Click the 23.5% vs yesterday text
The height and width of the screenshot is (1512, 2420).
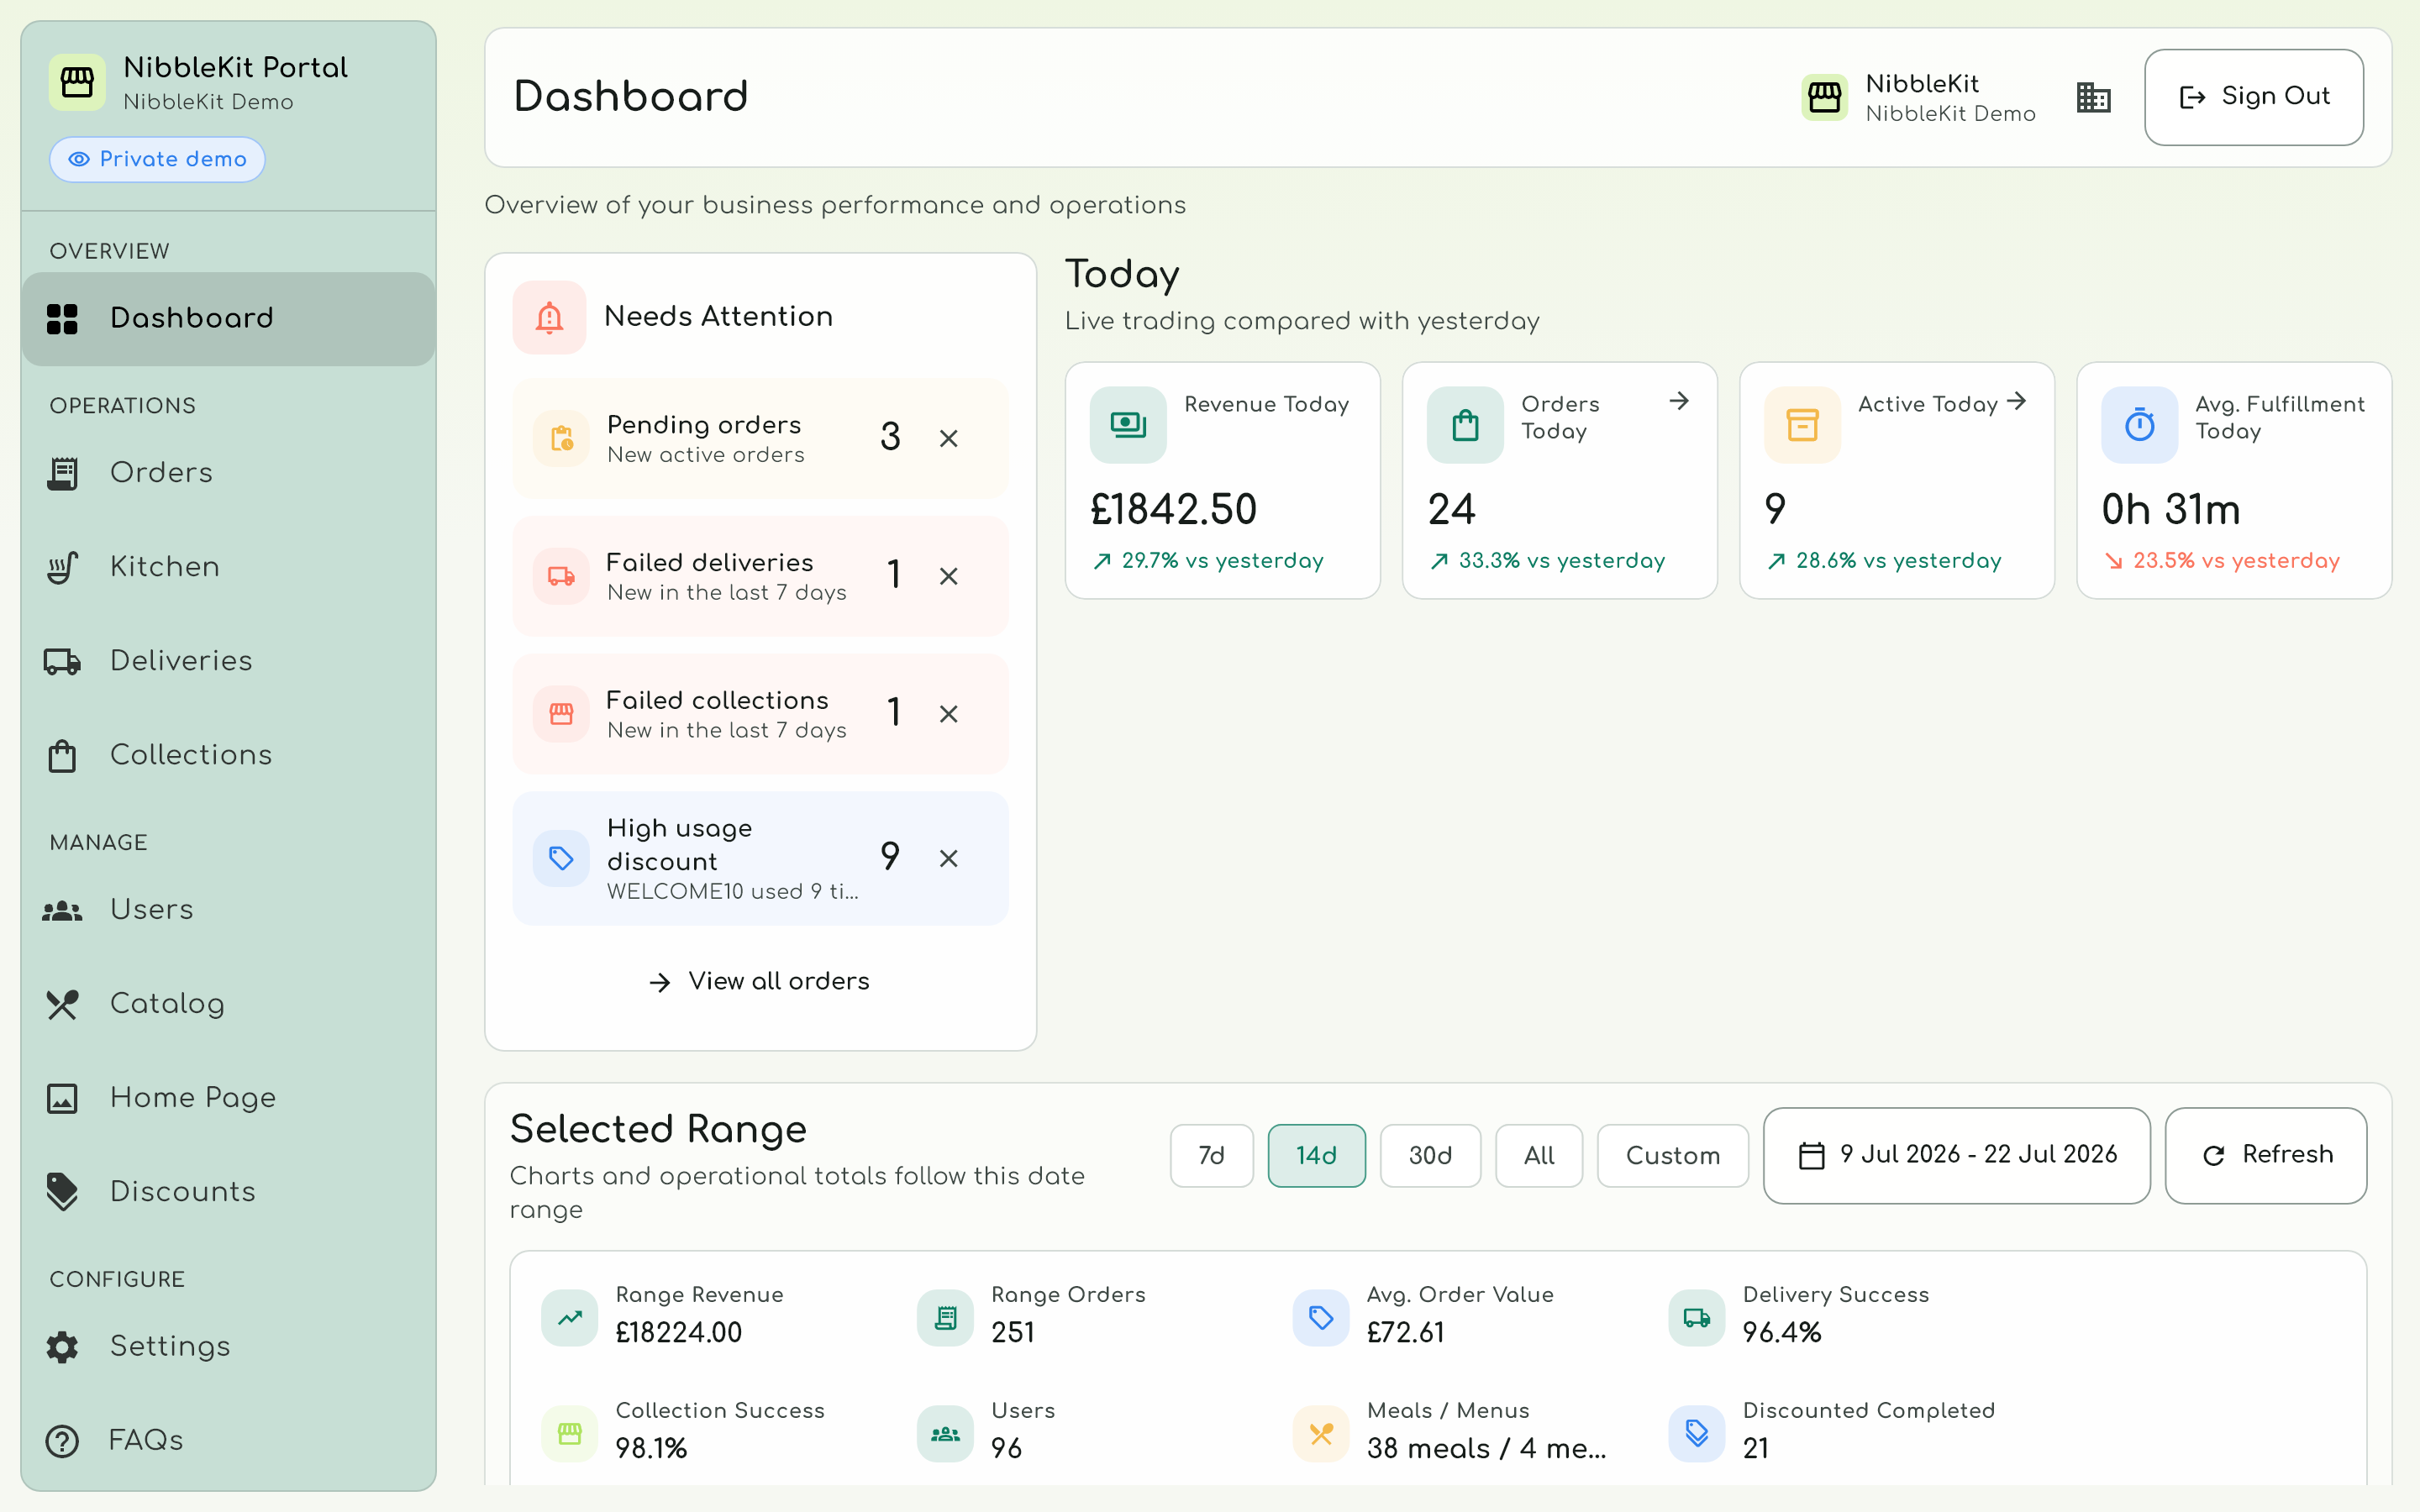click(x=2236, y=560)
